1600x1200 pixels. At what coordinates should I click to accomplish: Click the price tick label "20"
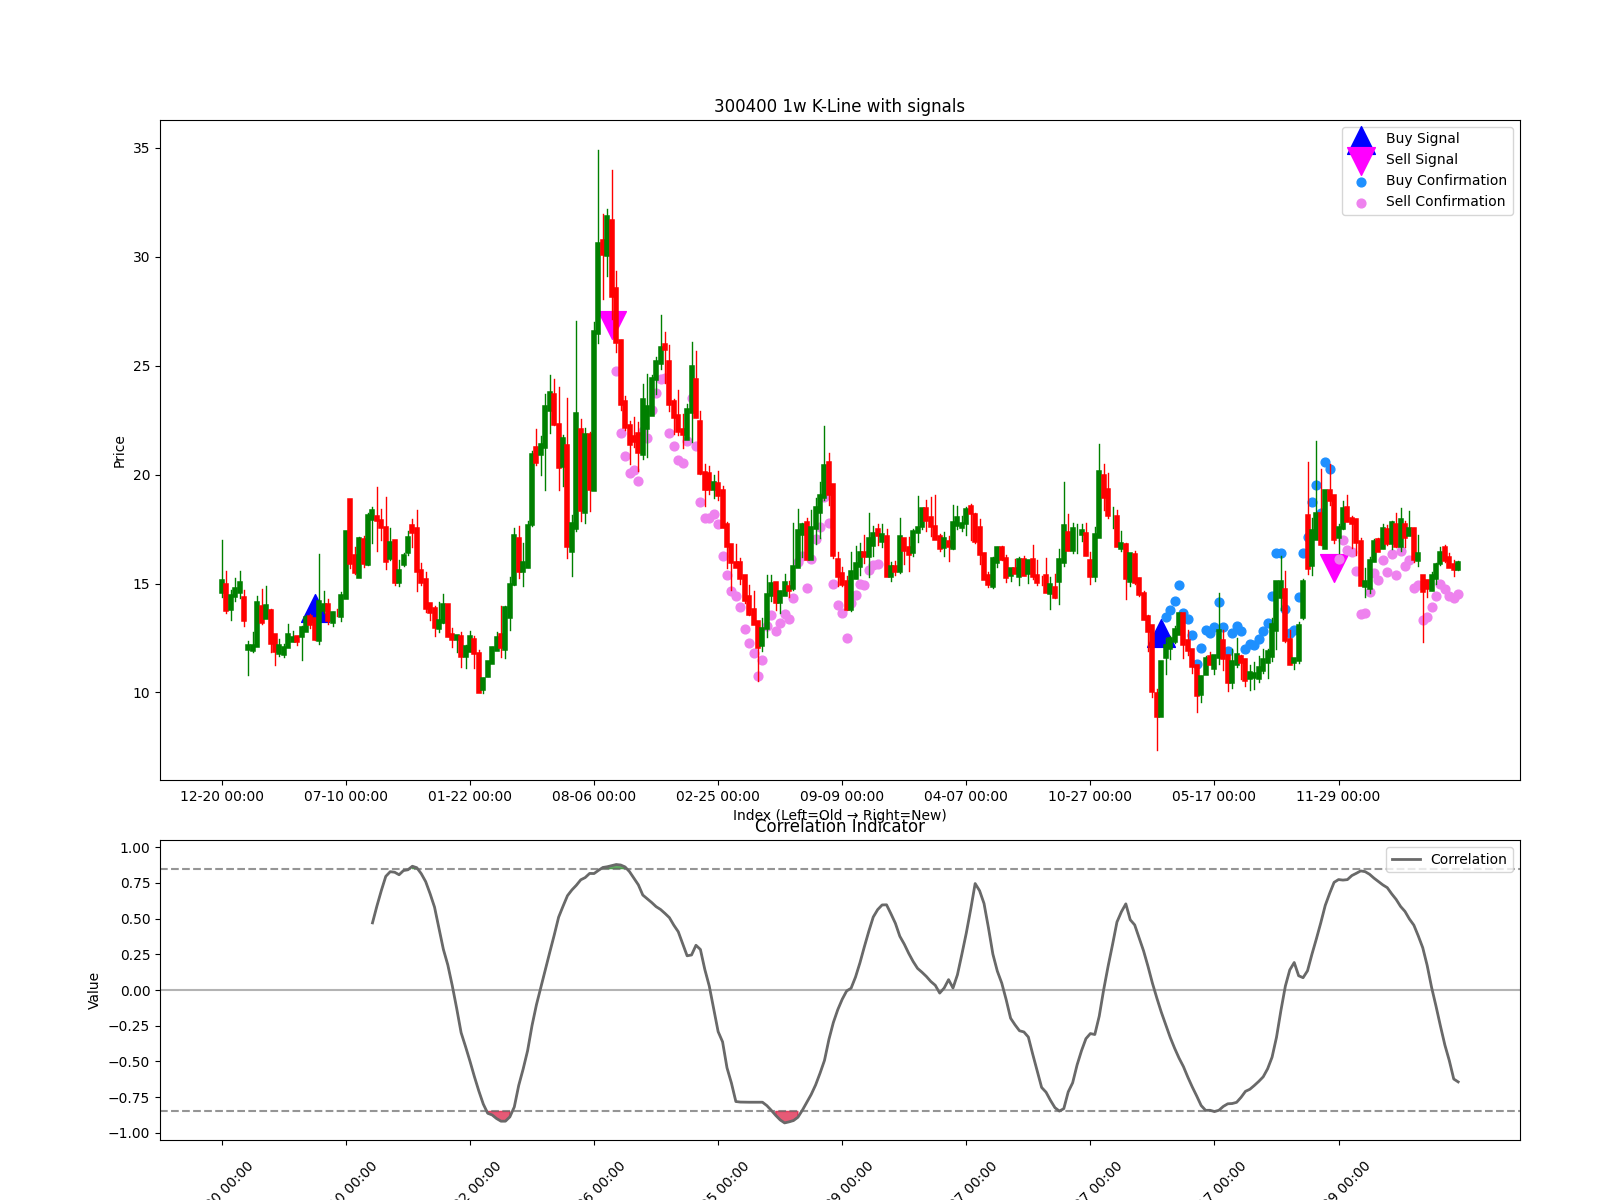point(140,476)
